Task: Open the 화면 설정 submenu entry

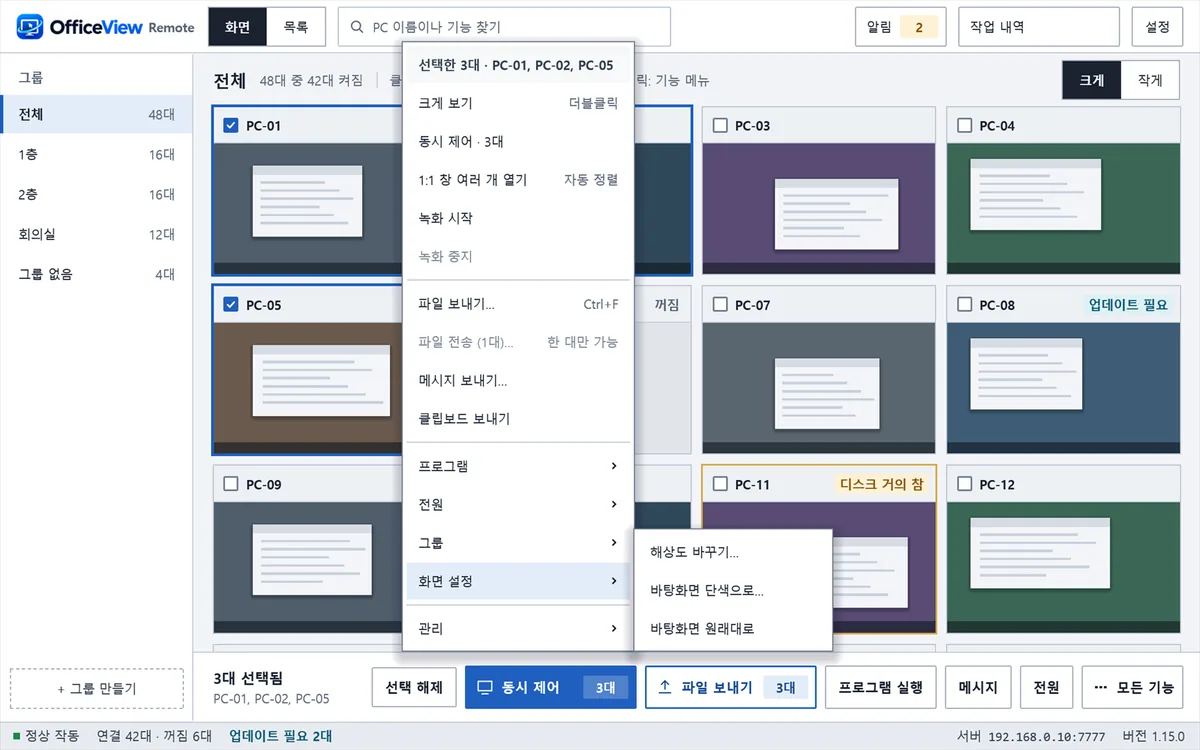Action: point(518,581)
